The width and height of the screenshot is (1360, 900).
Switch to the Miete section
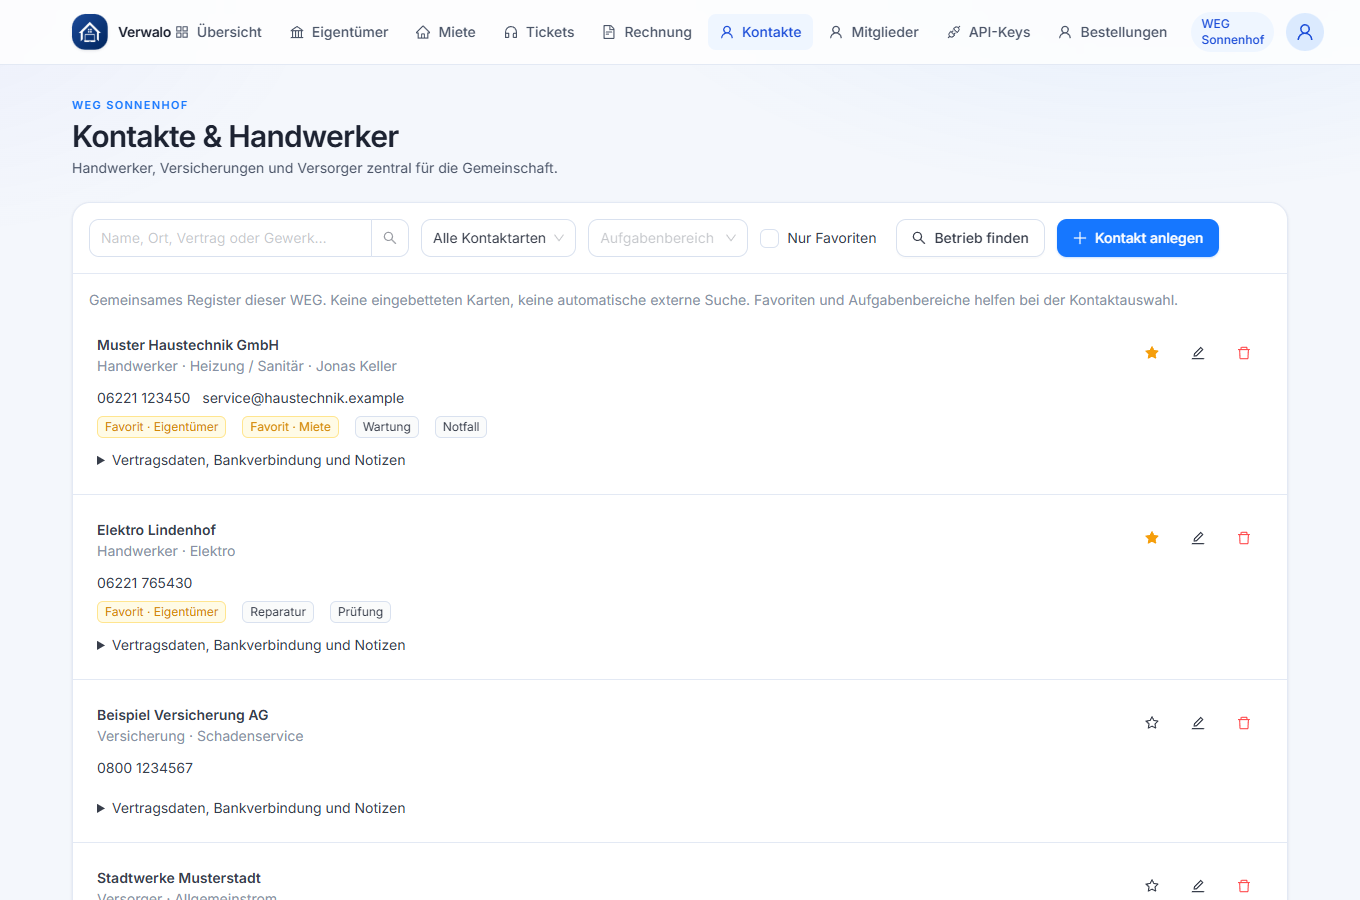[x=446, y=32]
